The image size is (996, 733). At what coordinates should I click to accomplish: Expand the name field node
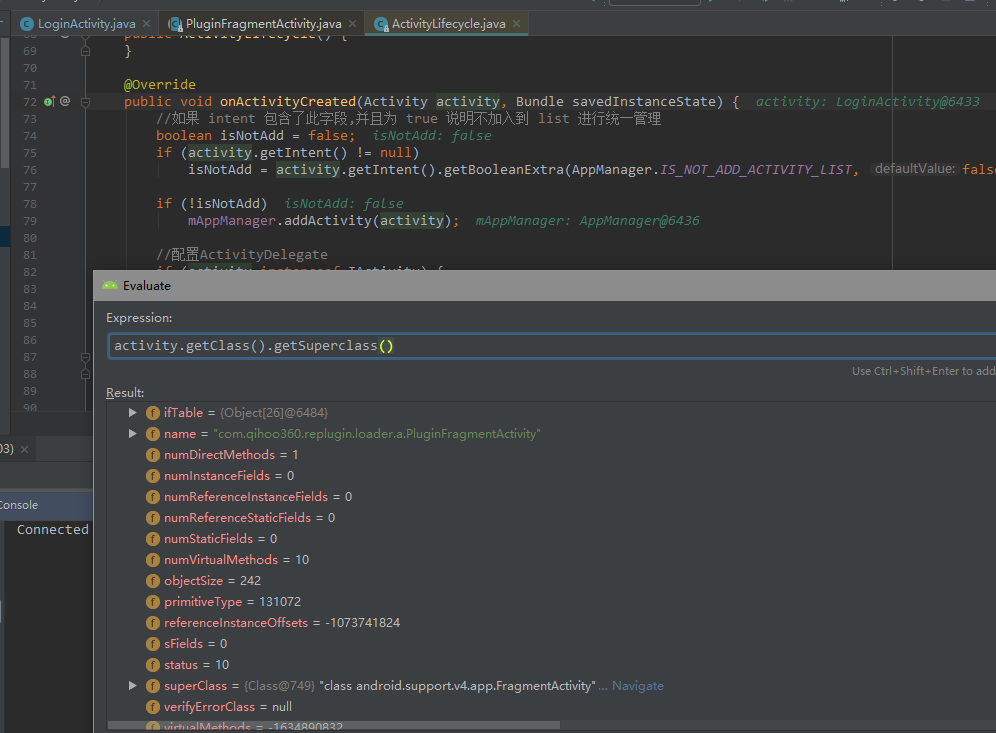(x=133, y=434)
